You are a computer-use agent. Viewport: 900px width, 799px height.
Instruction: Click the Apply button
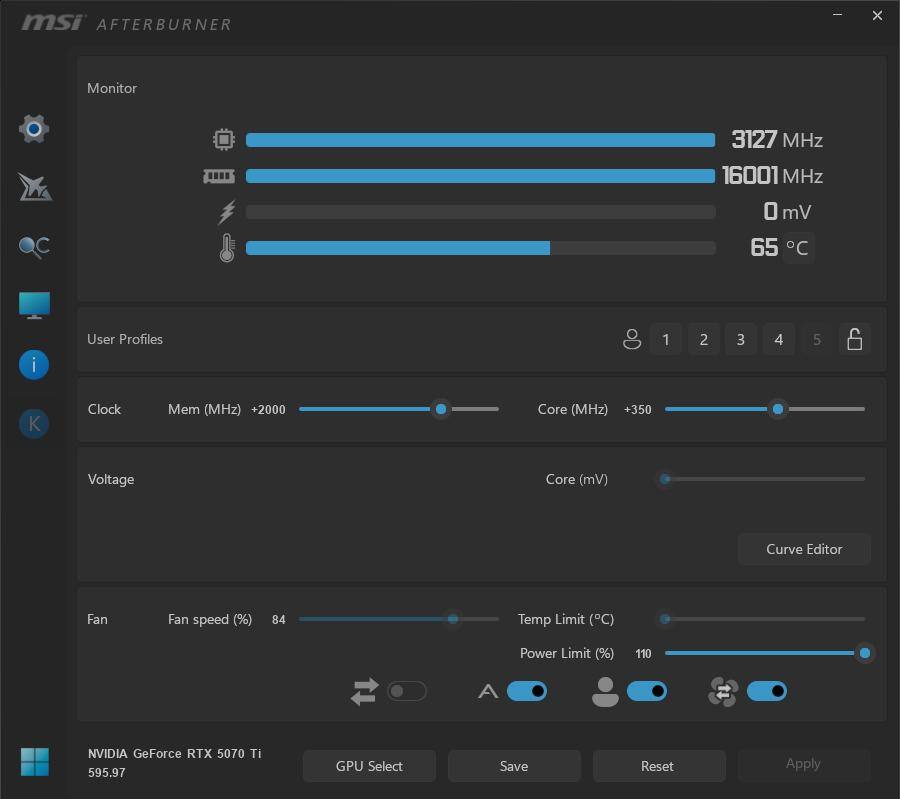pyautogui.click(x=803, y=763)
